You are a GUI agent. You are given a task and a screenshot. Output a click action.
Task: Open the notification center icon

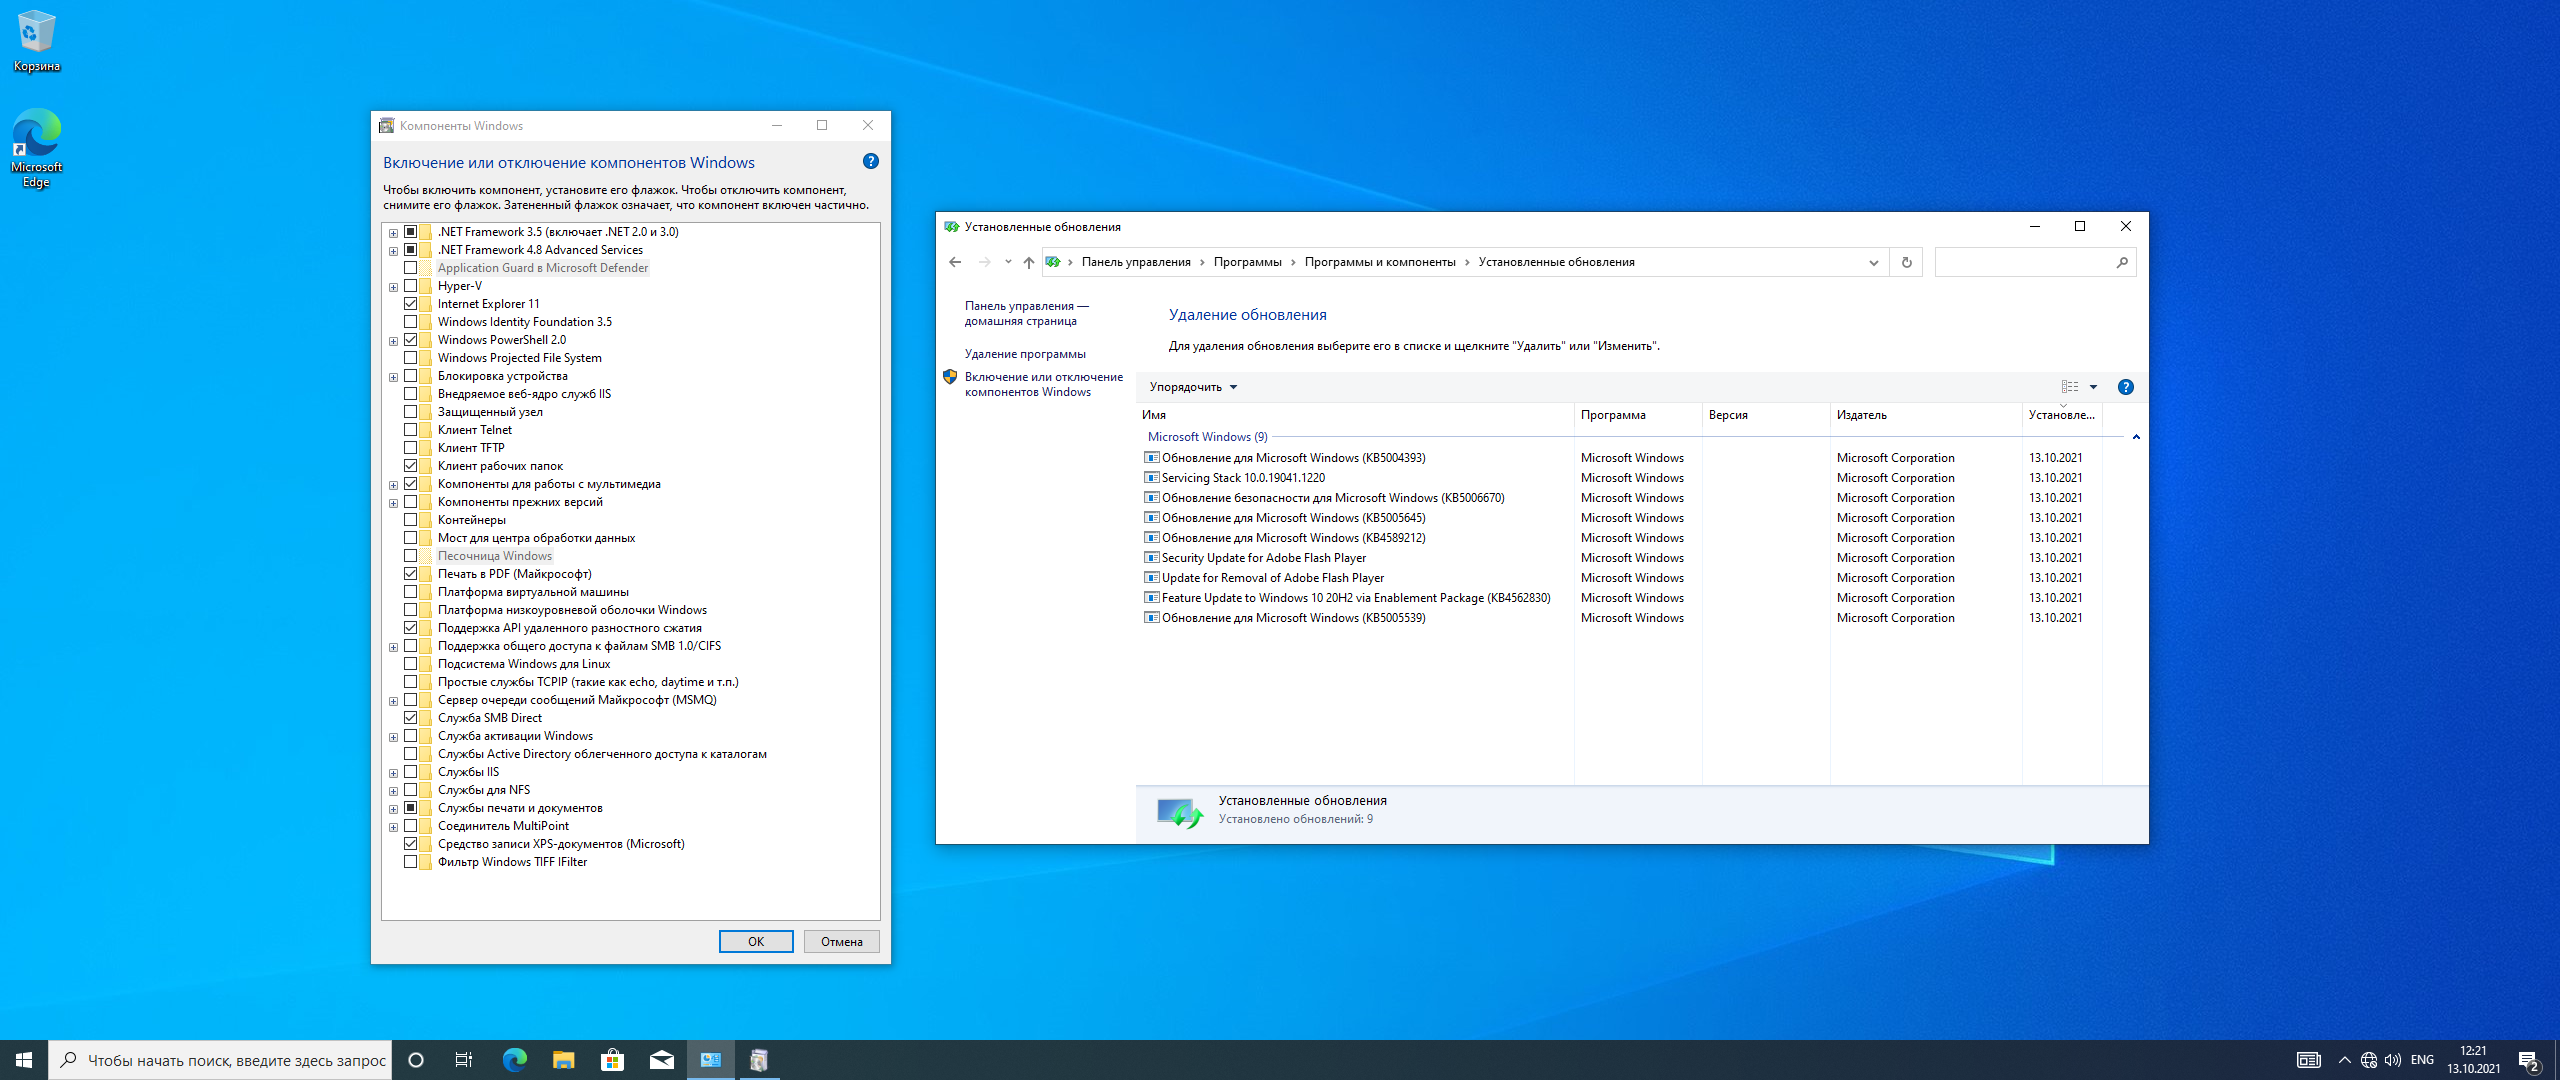(2529, 1061)
